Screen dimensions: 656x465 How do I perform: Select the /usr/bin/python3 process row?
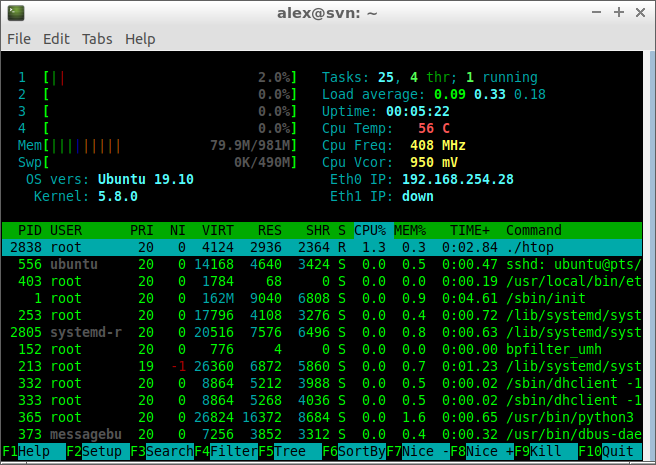(x=322, y=417)
